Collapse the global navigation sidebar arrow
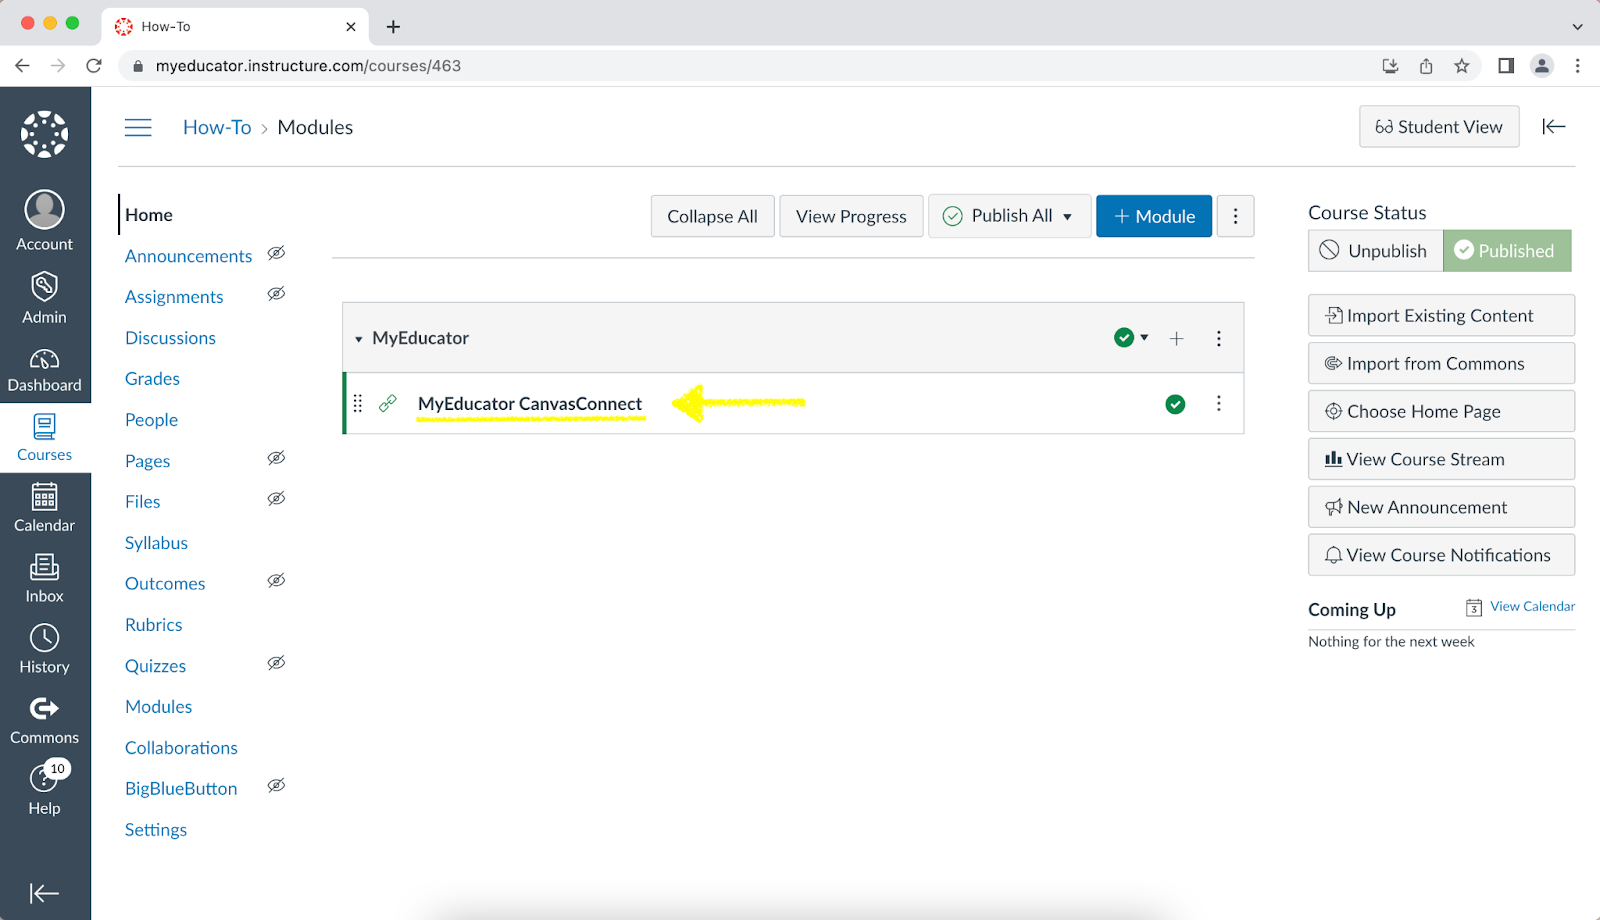 click(44, 893)
